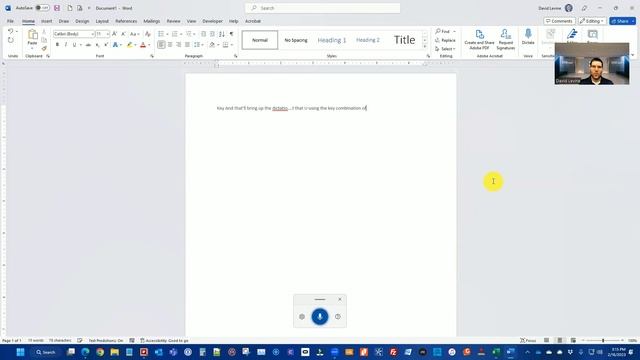Click Create and Share Adobe PDF
The height and width of the screenshot is (360, 640).
(x=479, y=40)
